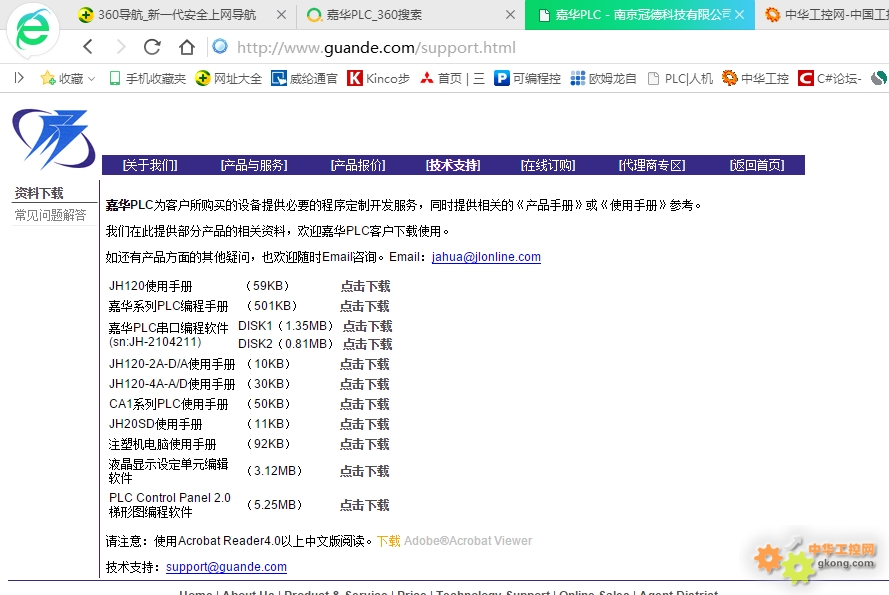Download JH120-2A-D/A使用手册 (10KB)
The width and height of the screenshot is (889, 595).
click(x=365, y=364)
